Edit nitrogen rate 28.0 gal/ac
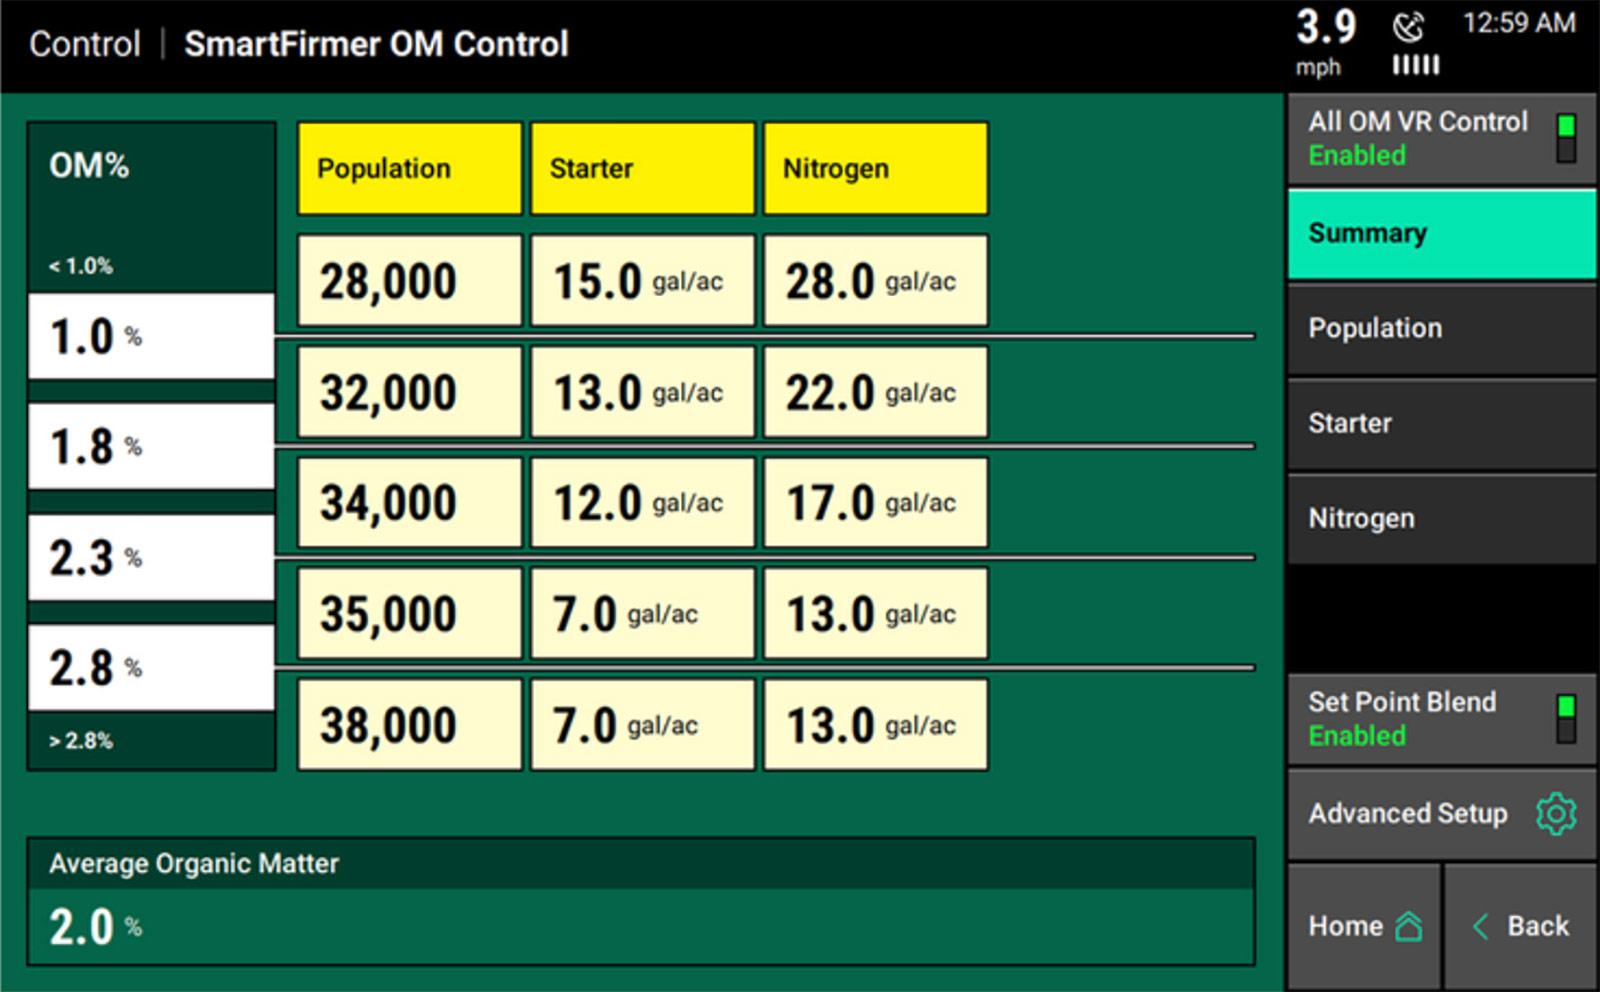This screenshot has height=992, width=1600. (875, 281)
